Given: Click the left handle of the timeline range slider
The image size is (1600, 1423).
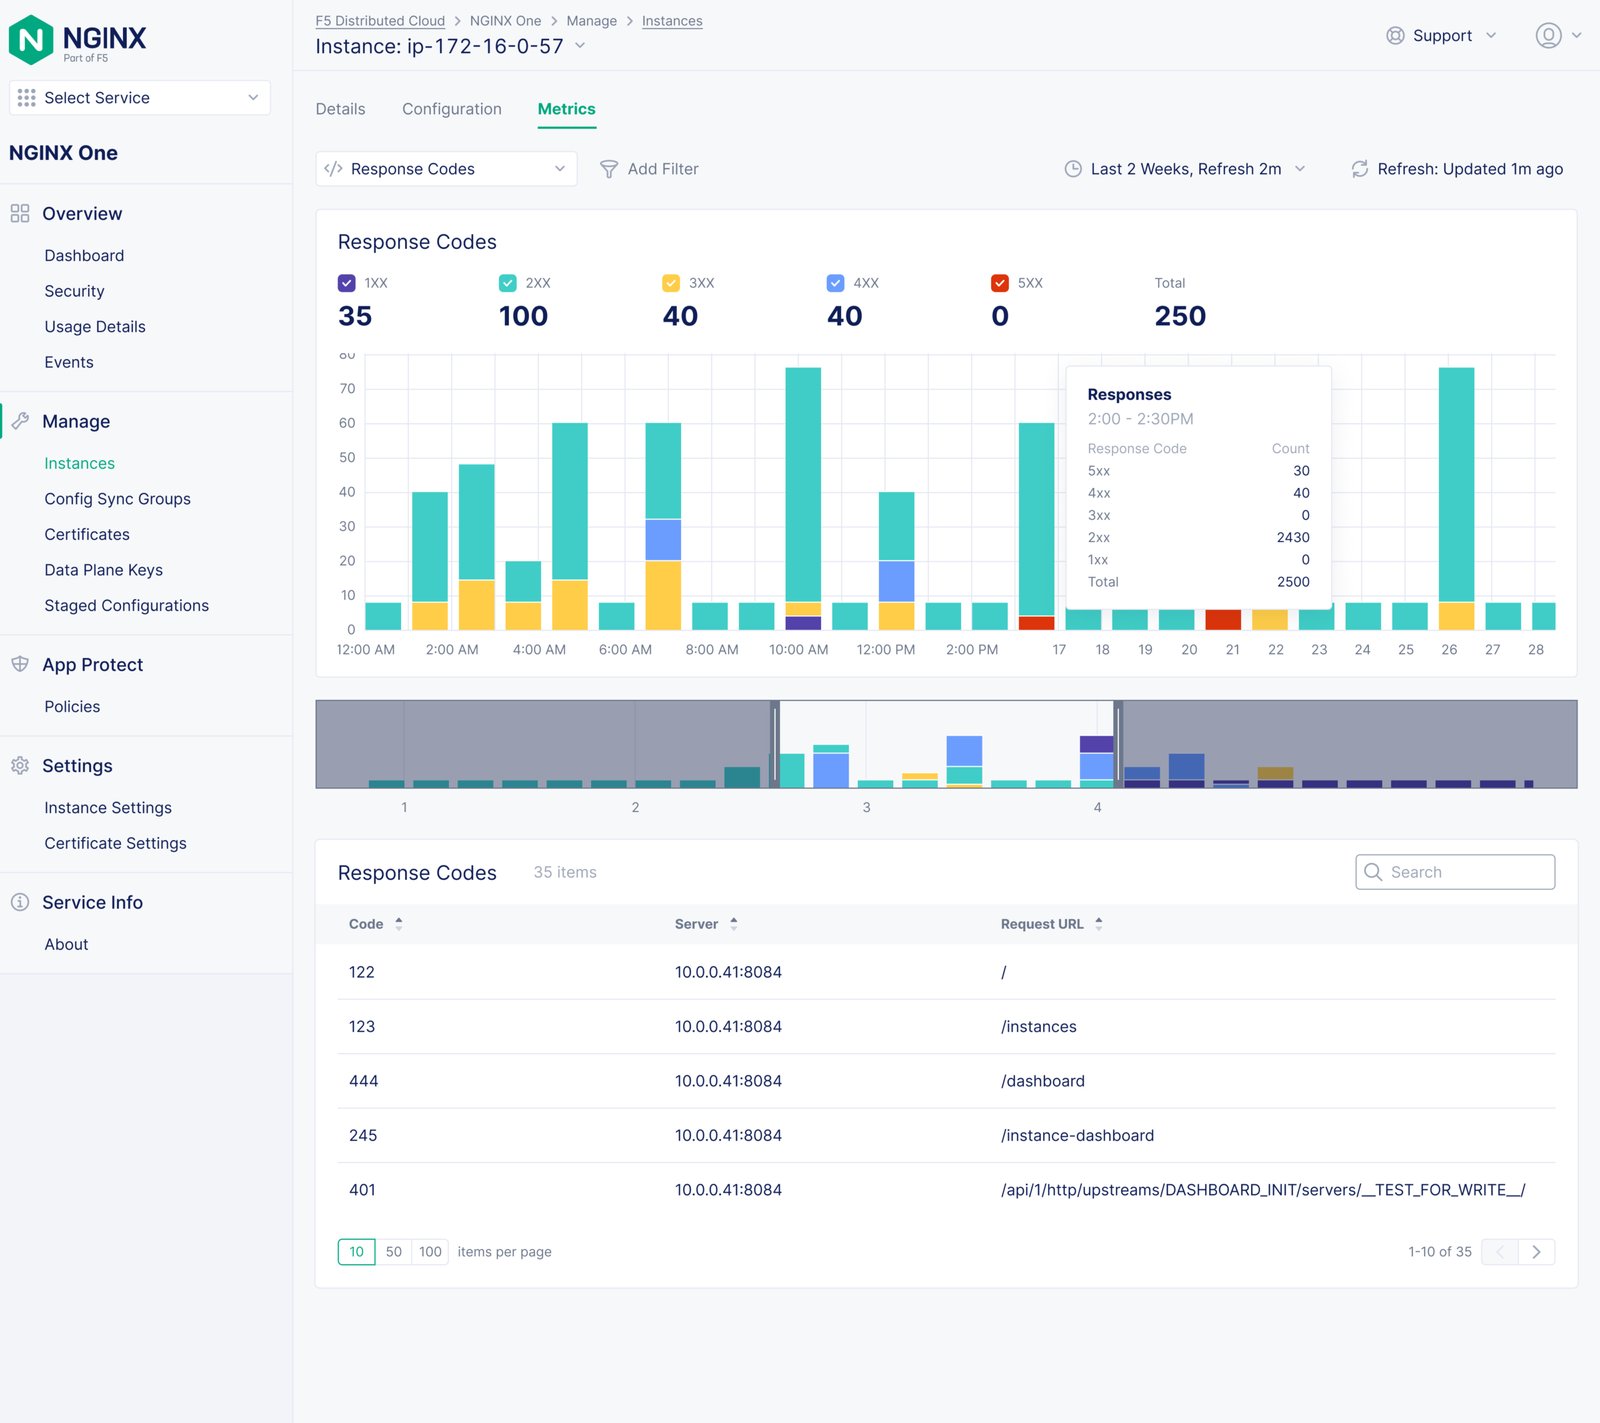Looking at the screenshot, I should tap(775, 744).
